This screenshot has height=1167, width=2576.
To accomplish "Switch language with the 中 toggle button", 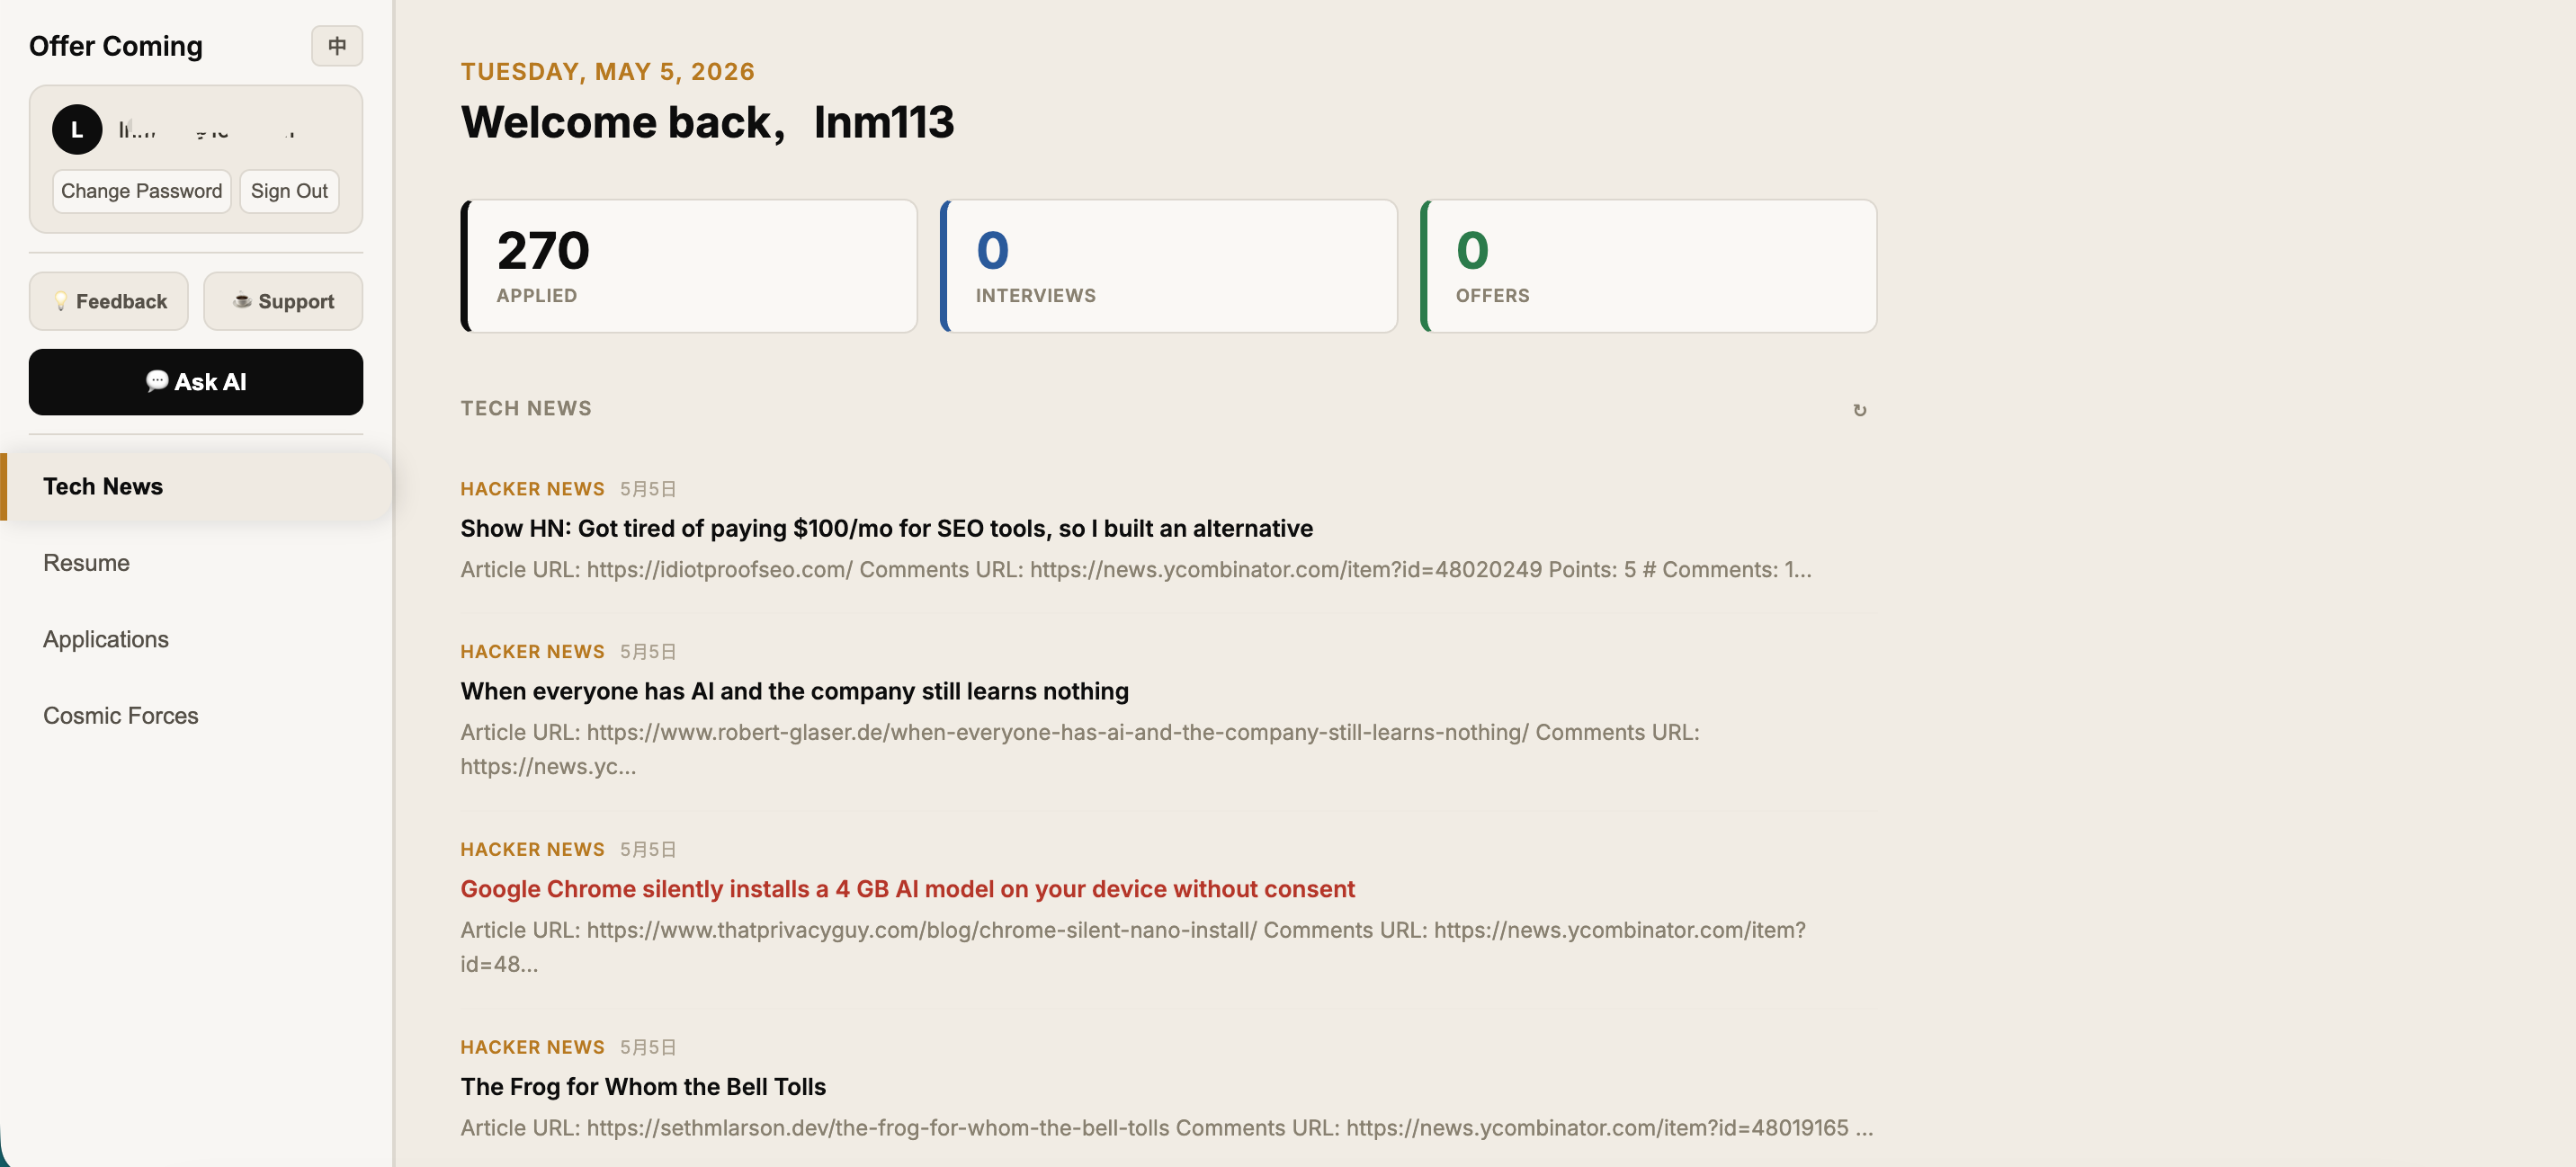I will click(336, 46).
